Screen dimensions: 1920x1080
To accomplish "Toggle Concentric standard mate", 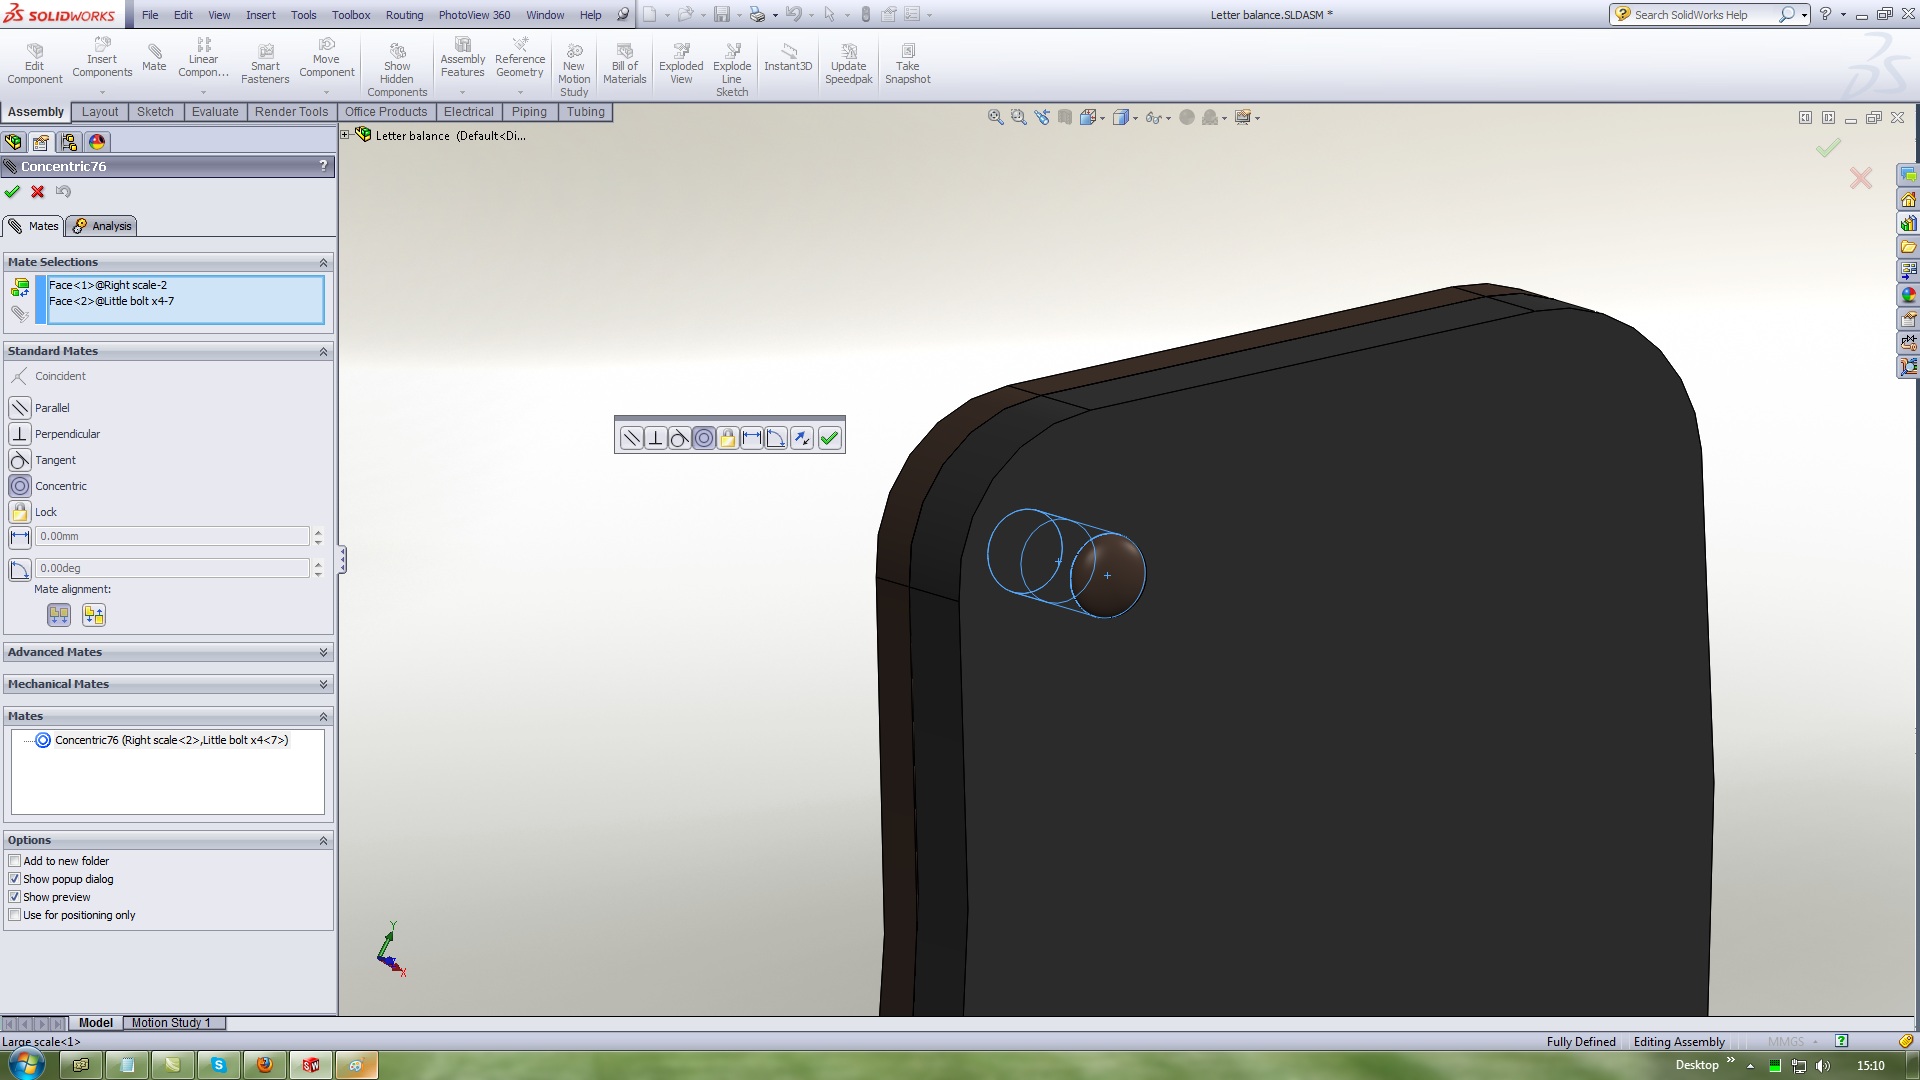I will [20, 486].
